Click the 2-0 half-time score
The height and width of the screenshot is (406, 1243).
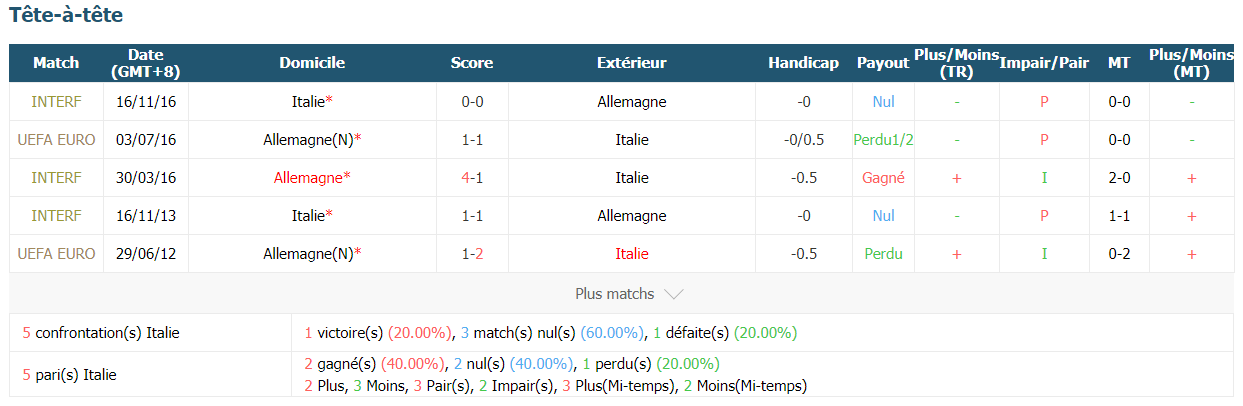point(1119,178)
